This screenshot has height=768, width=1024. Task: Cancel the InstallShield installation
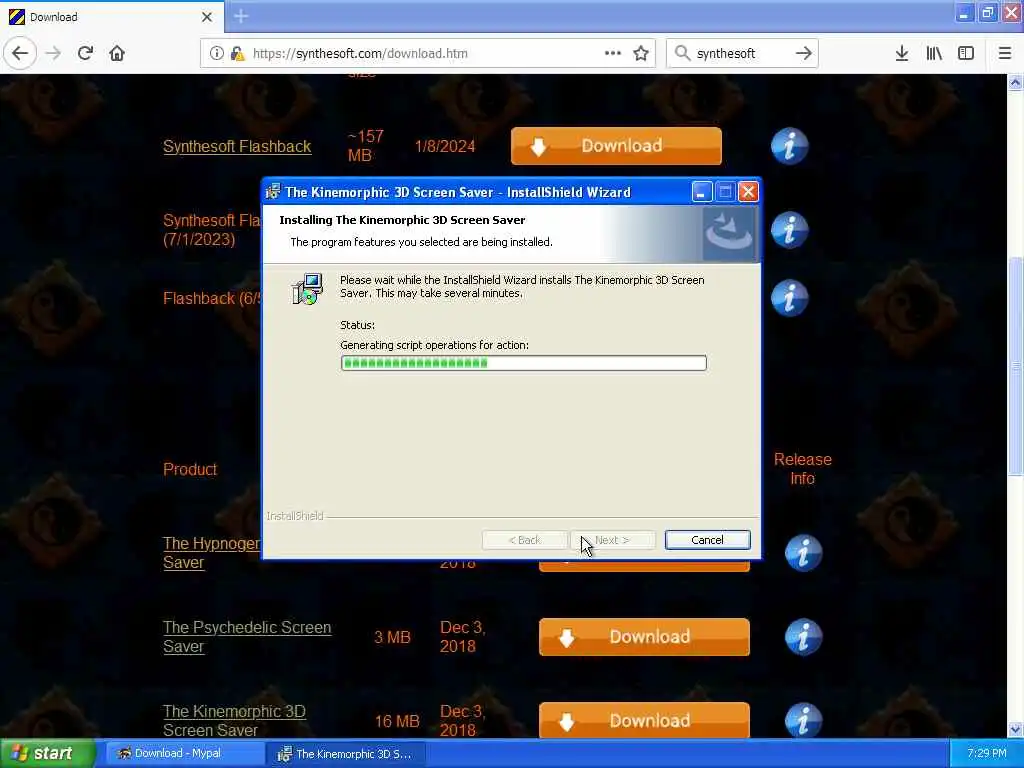pyautogui.click(x=707, y=540)
